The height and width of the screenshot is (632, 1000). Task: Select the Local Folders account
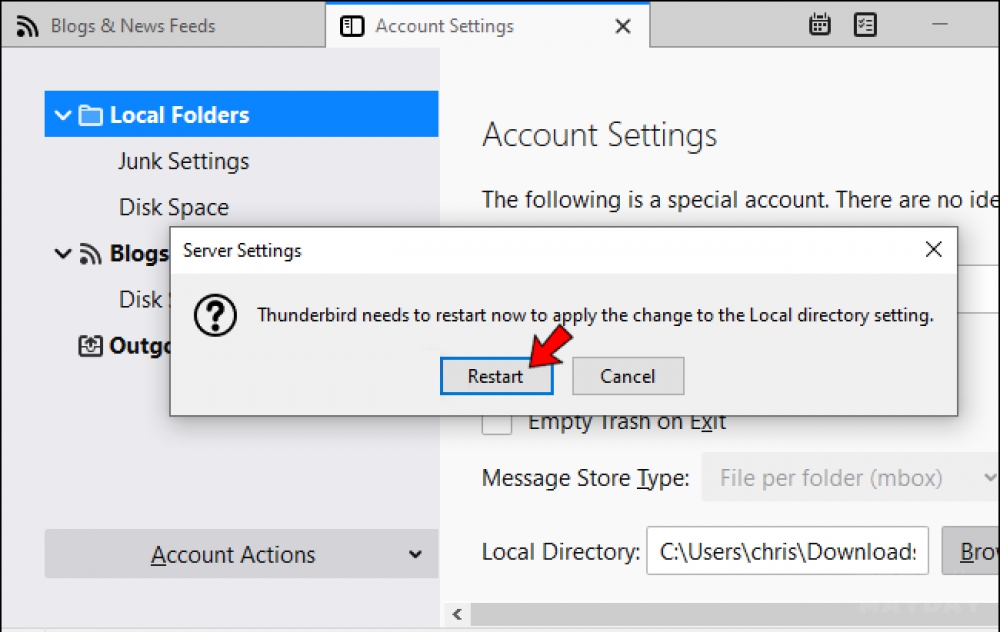[241, 114]
